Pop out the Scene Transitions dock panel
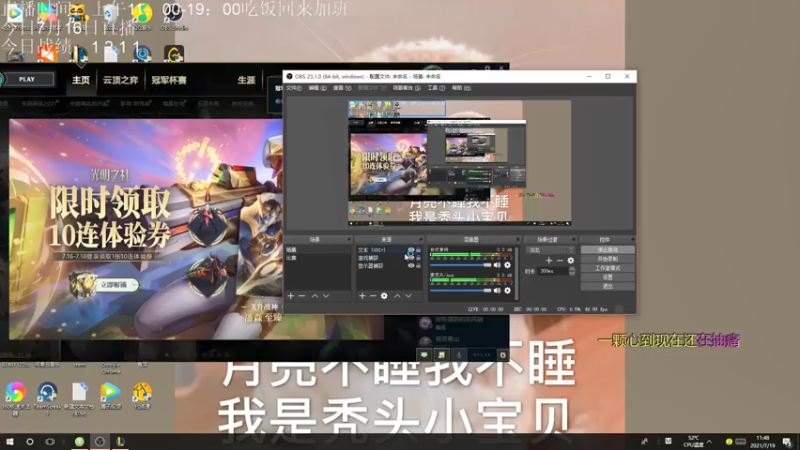 coord(573,239)
